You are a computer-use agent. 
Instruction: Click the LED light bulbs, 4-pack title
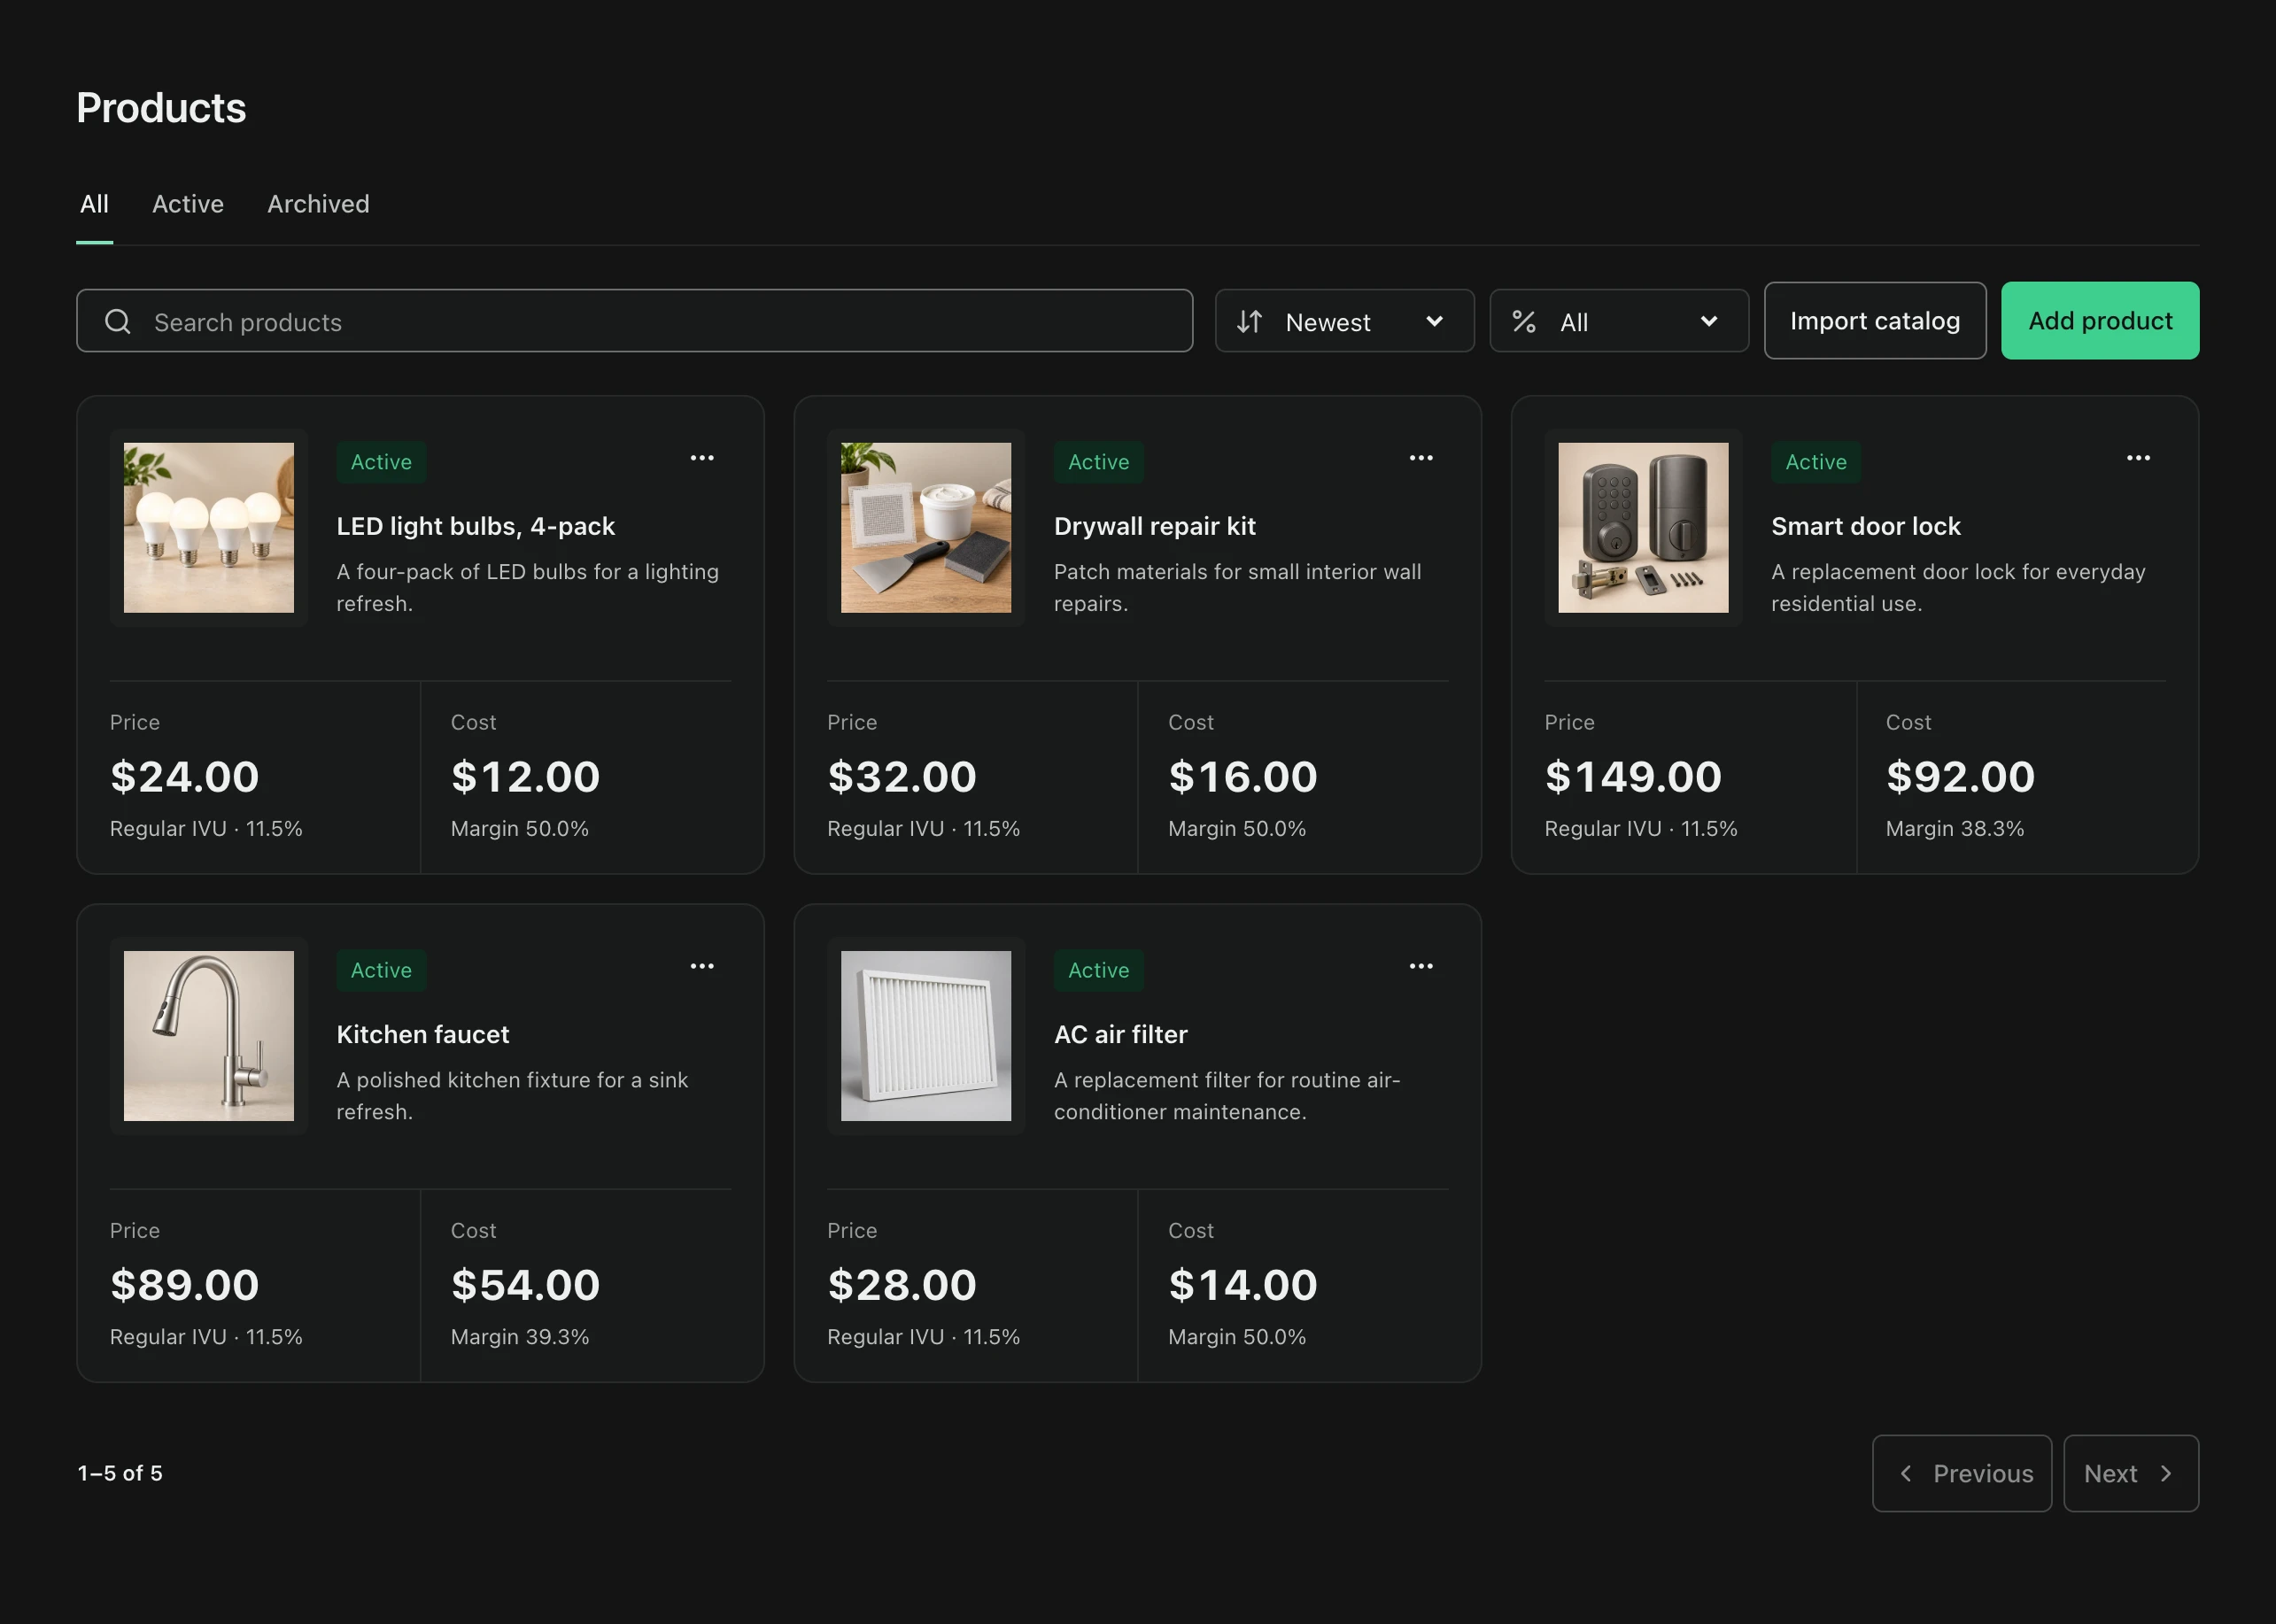tap(476, 526)
